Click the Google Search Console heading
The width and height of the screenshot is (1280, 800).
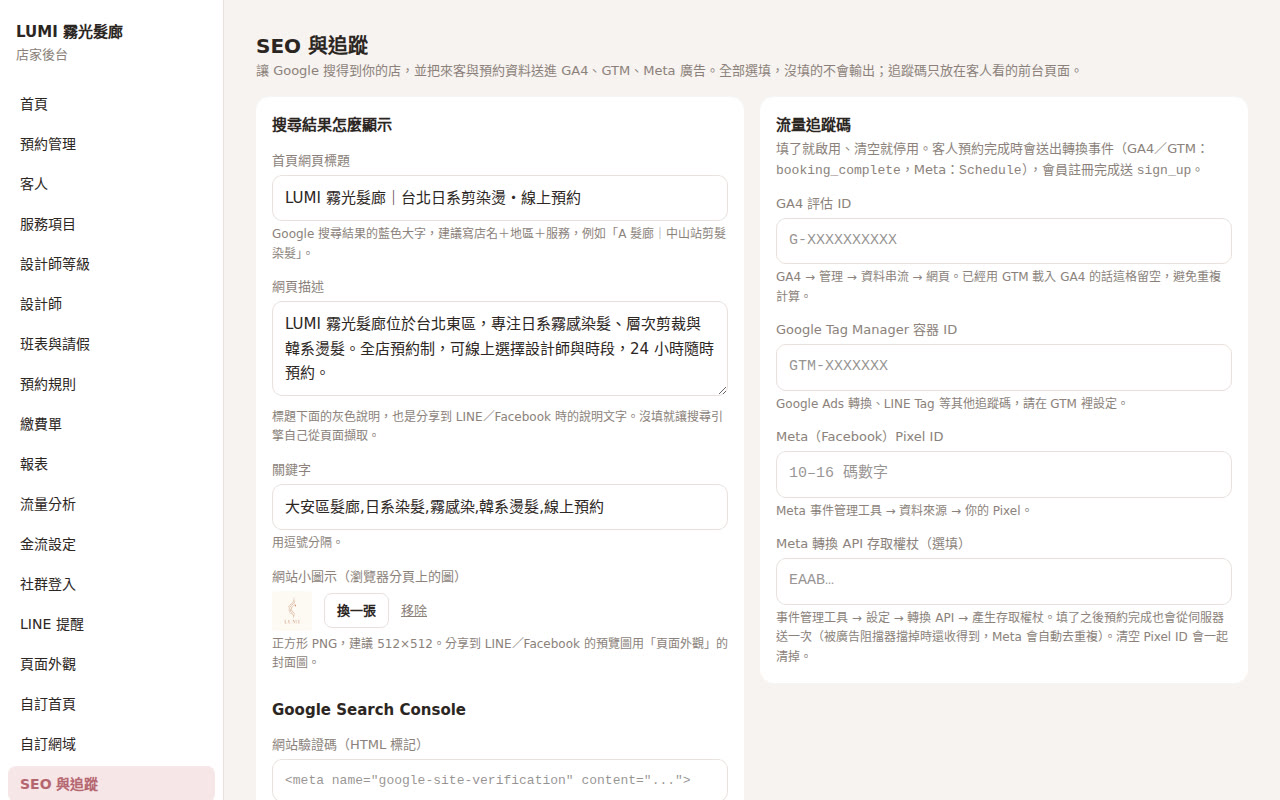point(369,709)
